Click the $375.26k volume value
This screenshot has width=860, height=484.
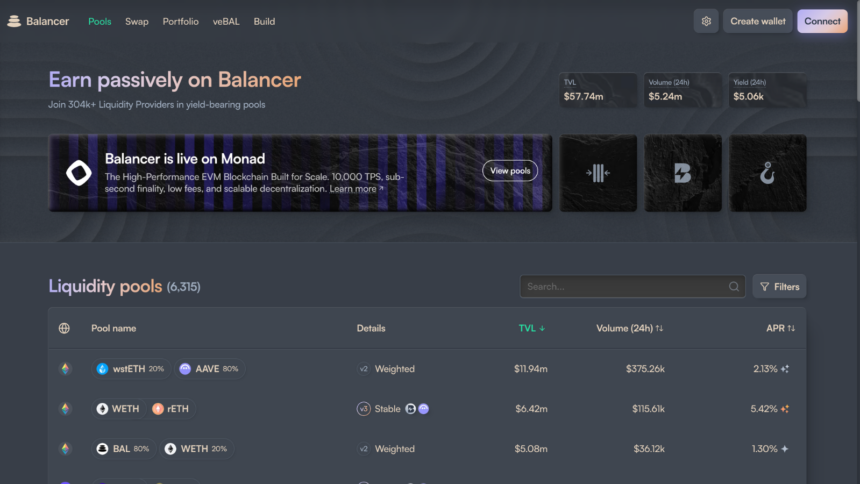645,369
